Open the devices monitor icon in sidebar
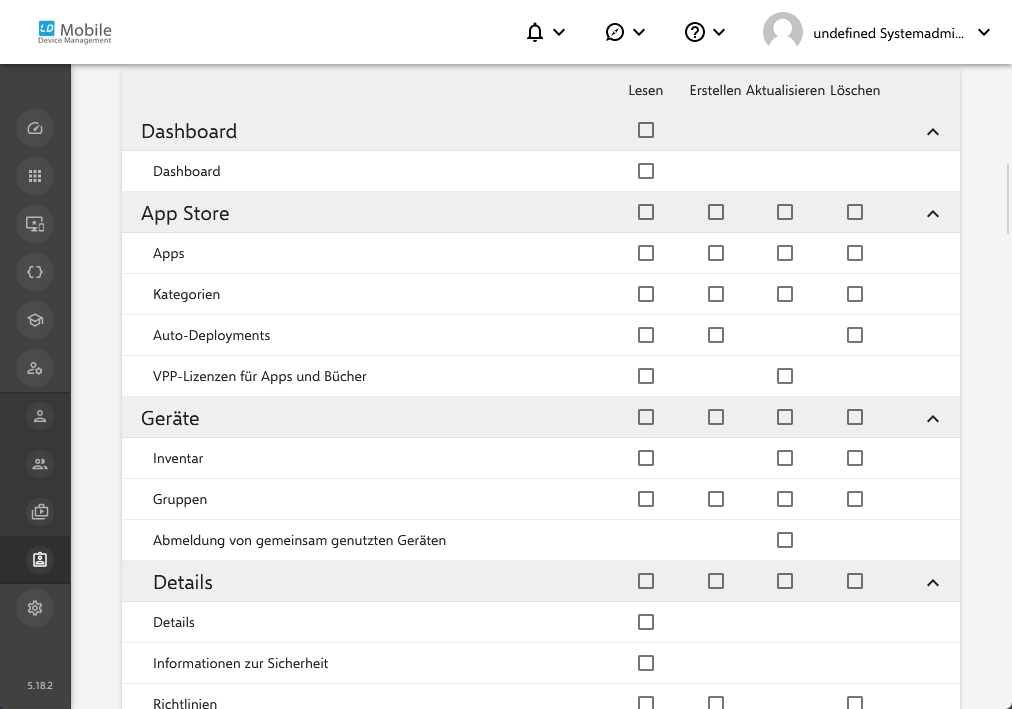The width and height of the screenshot is (1012, 709). pyautogui.click(x=35, y=224)
